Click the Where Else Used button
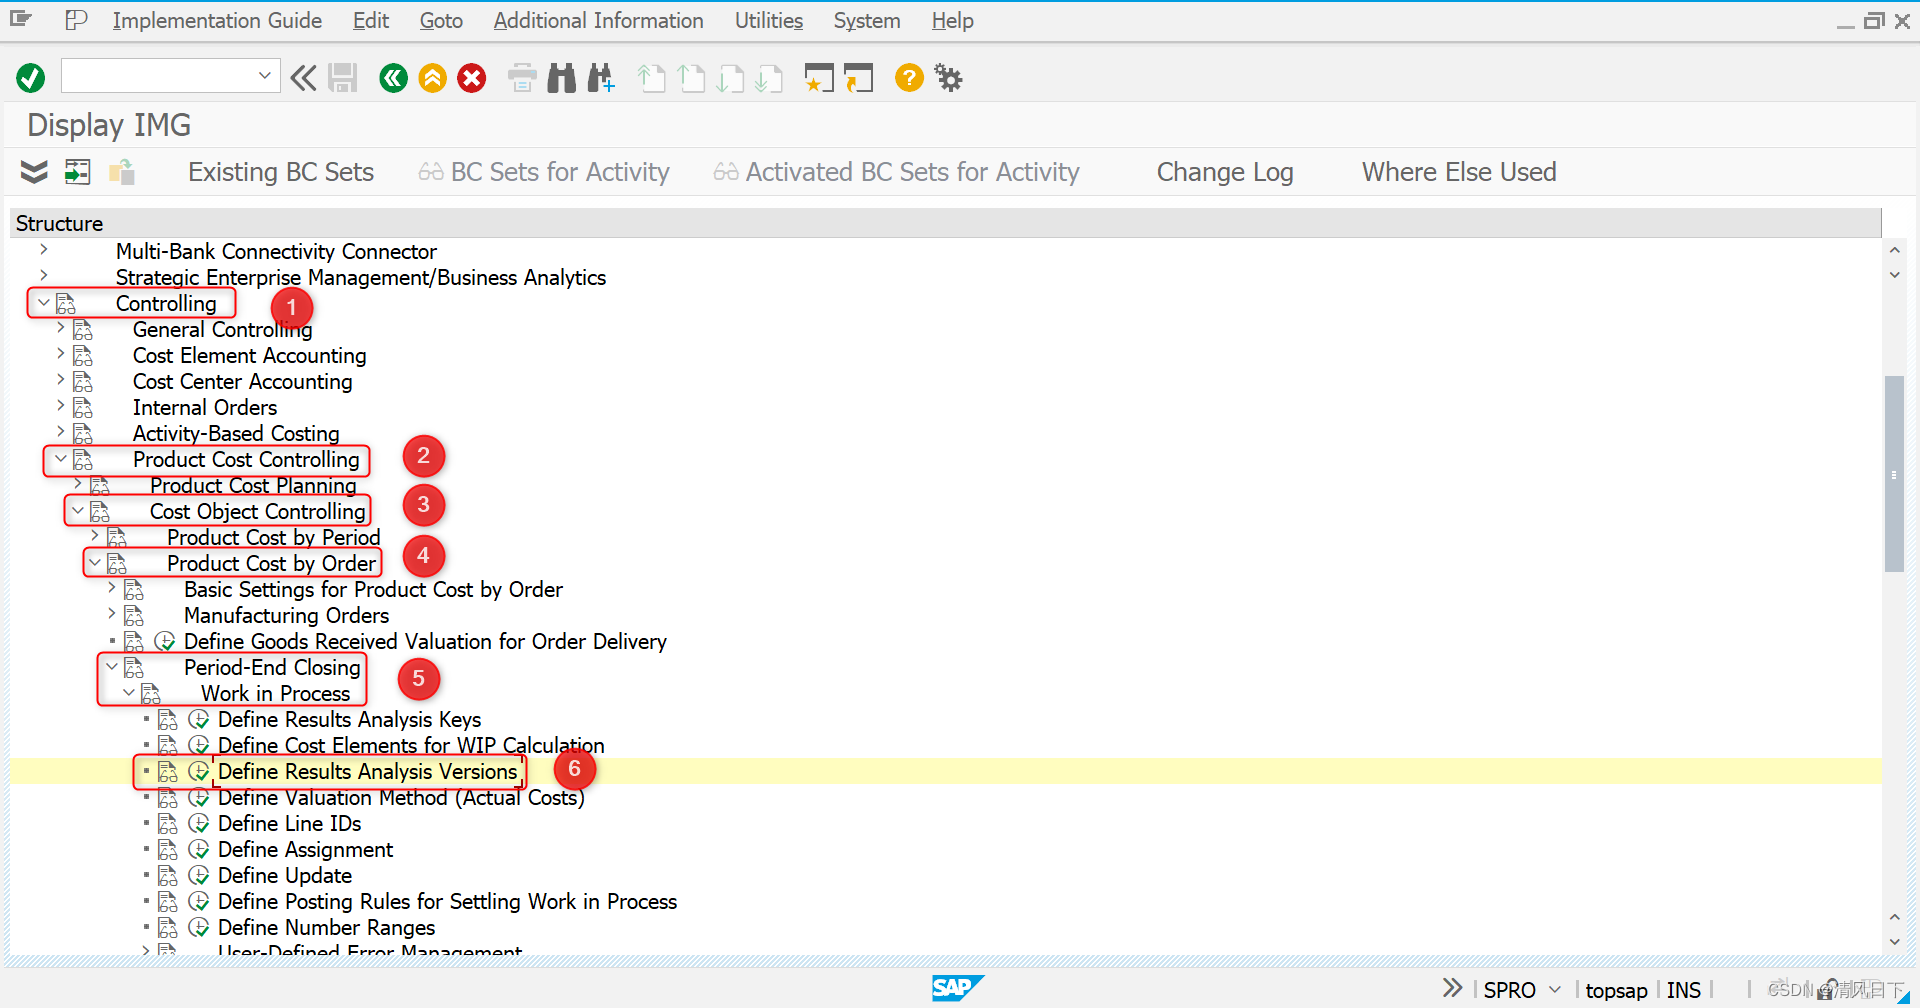Image resolution: width=1920 pixels, height=1008 pixels. [1459, 172]
